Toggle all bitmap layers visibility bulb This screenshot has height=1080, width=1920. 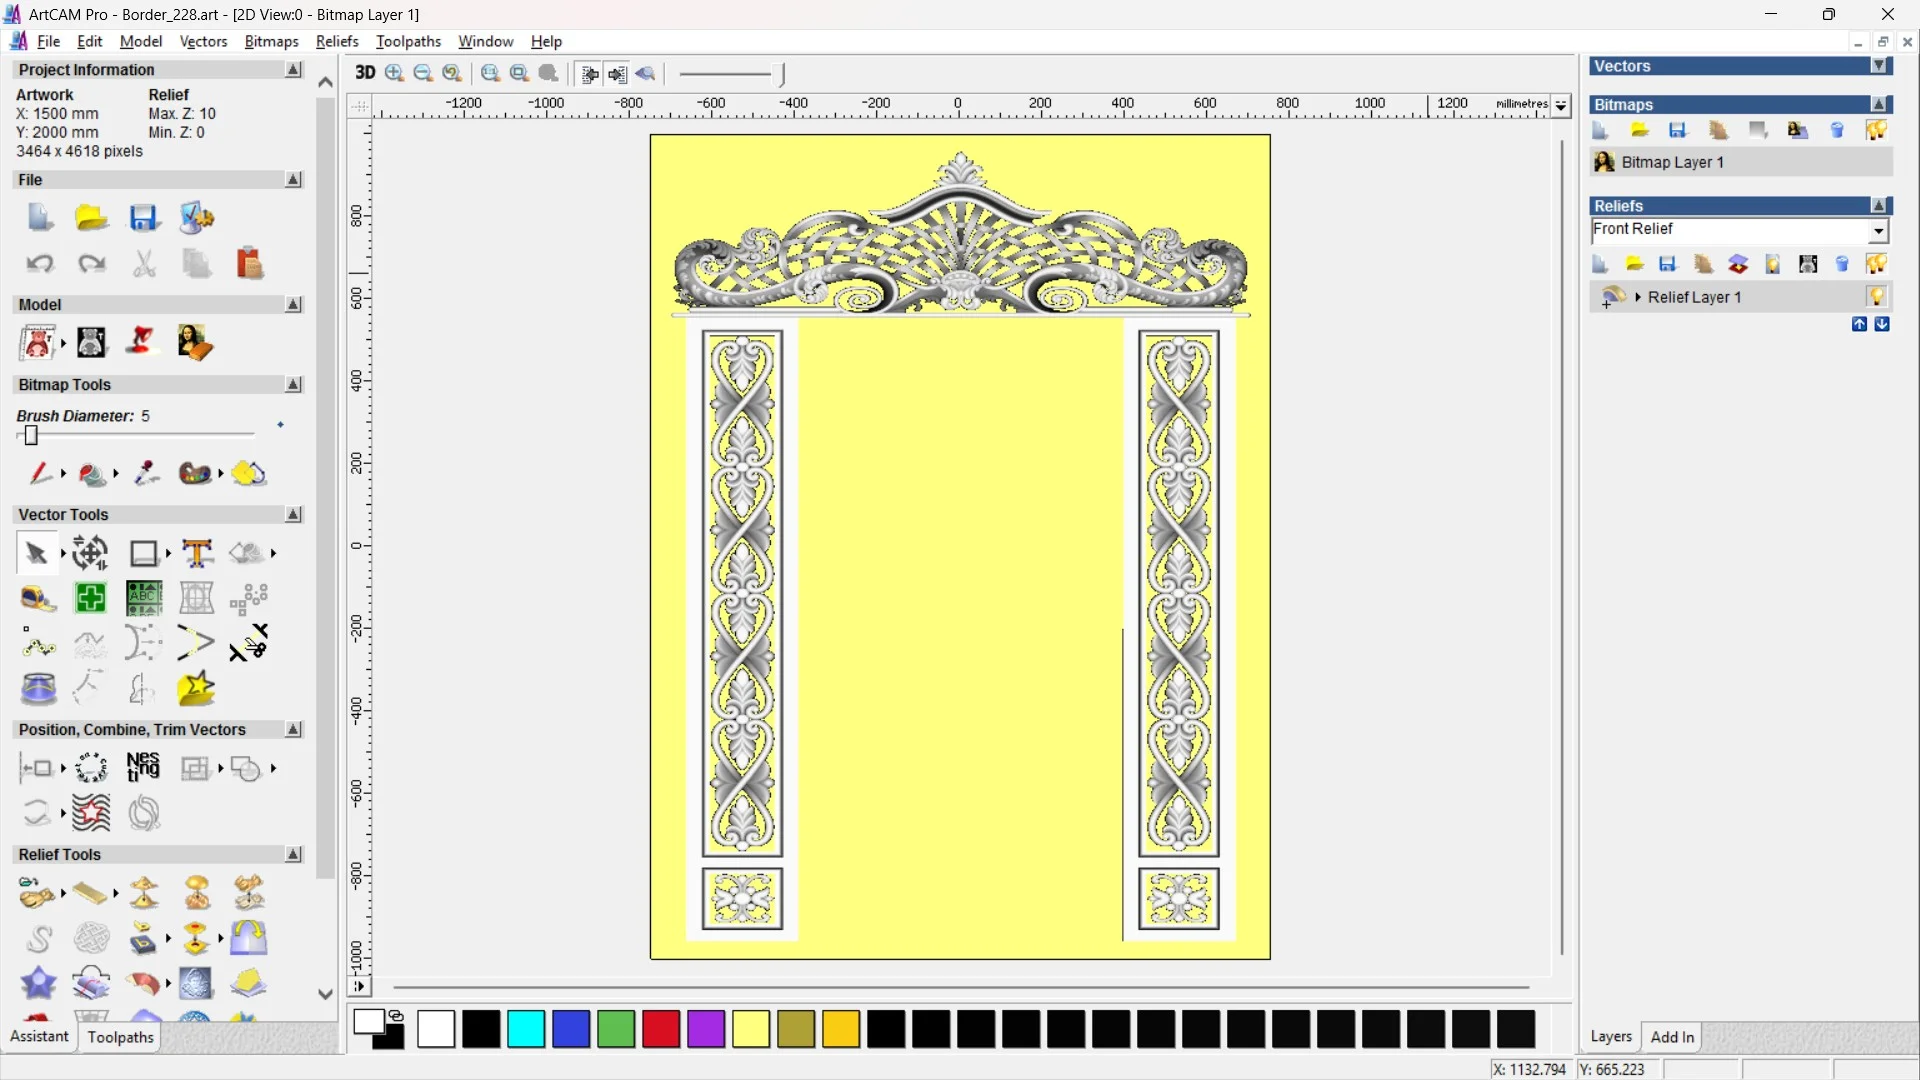pos(1876,130)
